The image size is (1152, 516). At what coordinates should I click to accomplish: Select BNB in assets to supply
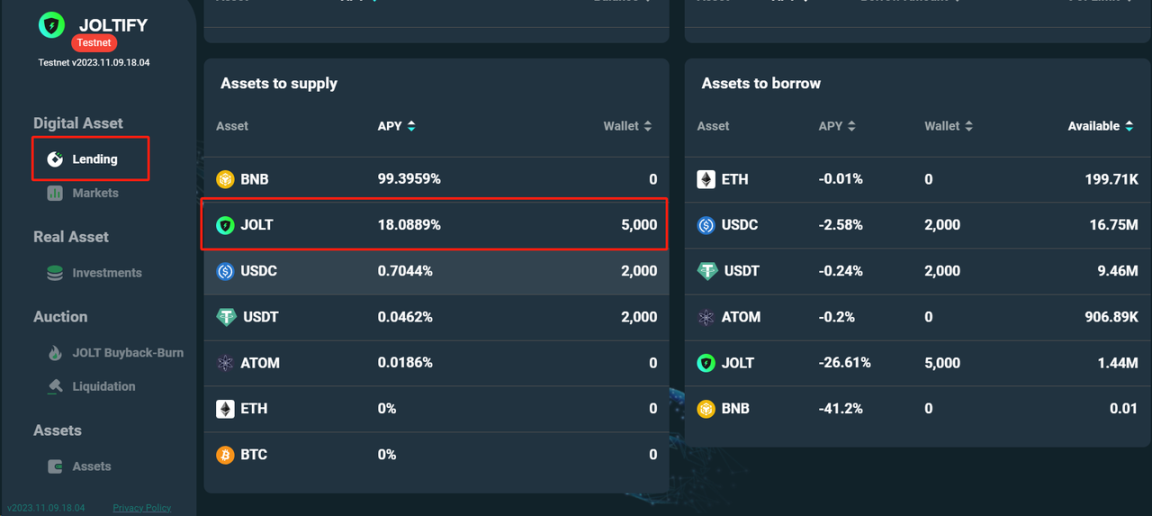(x=436, y=179)
